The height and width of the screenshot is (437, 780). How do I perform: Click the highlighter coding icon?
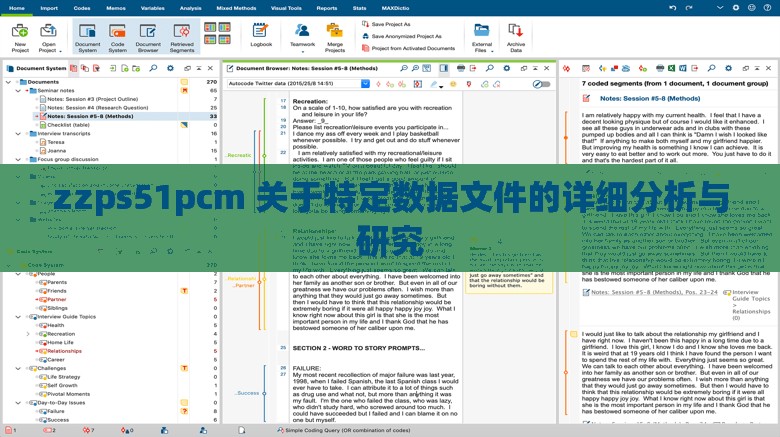click(x=434, y=84)
